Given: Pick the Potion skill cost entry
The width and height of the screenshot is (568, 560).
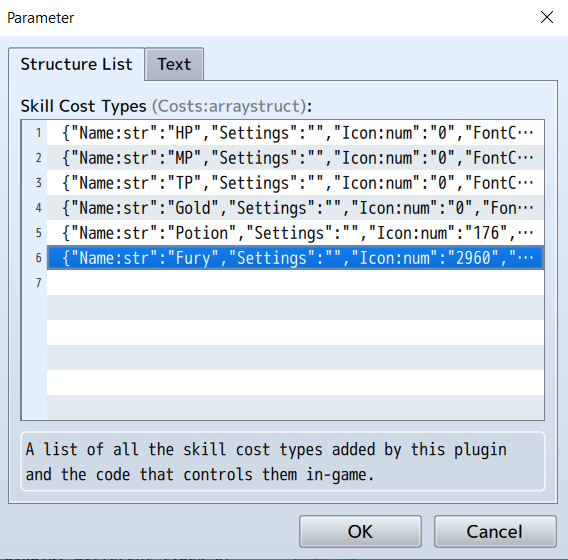Looking at the screenshot, I should click(x=295, y=233).
